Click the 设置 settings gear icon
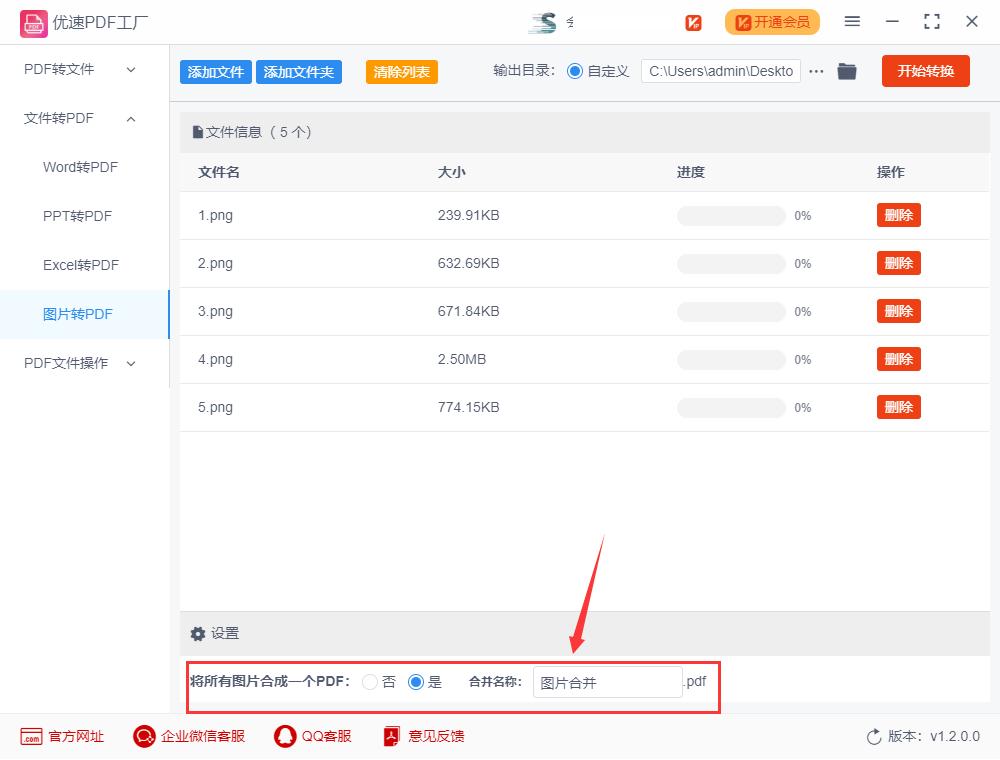1000x760 pixels. tap(198, 633)
